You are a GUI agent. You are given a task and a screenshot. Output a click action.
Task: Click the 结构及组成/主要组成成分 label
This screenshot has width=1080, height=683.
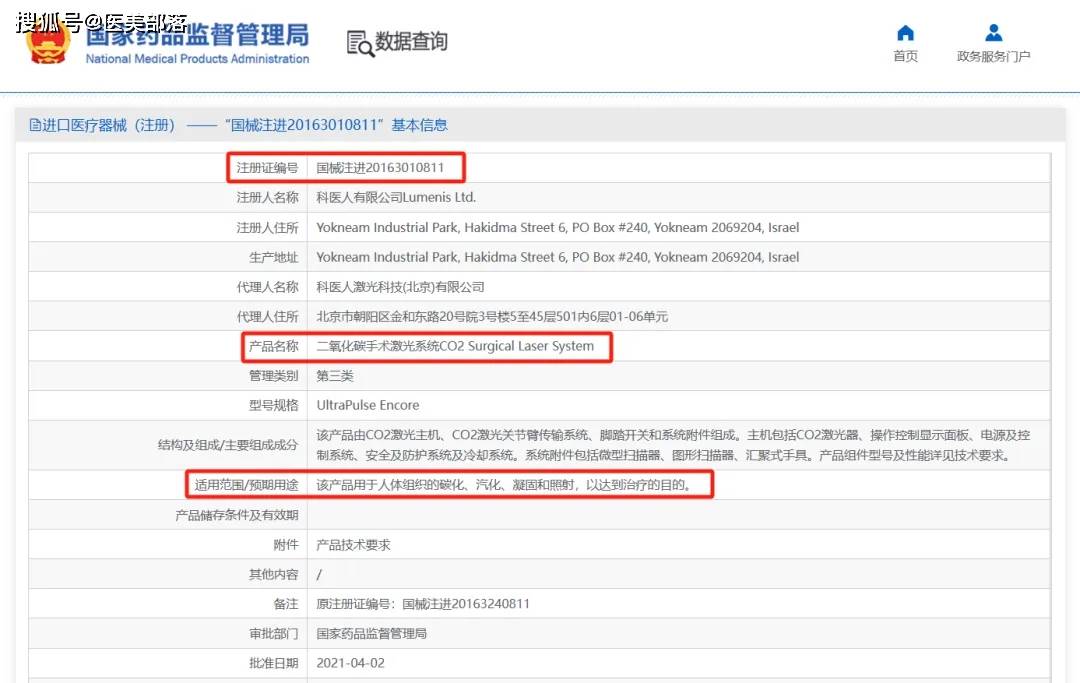click(x=228, y=445)
